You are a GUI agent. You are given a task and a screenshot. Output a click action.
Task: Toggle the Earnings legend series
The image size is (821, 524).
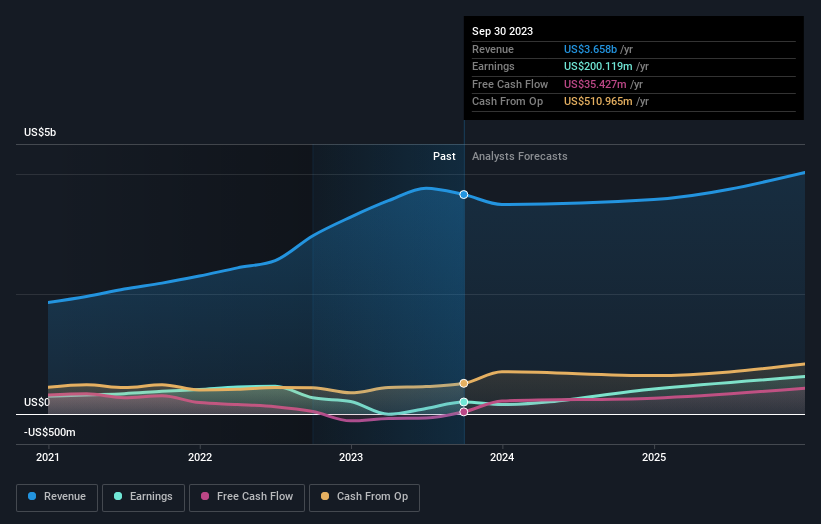point(143,497)
